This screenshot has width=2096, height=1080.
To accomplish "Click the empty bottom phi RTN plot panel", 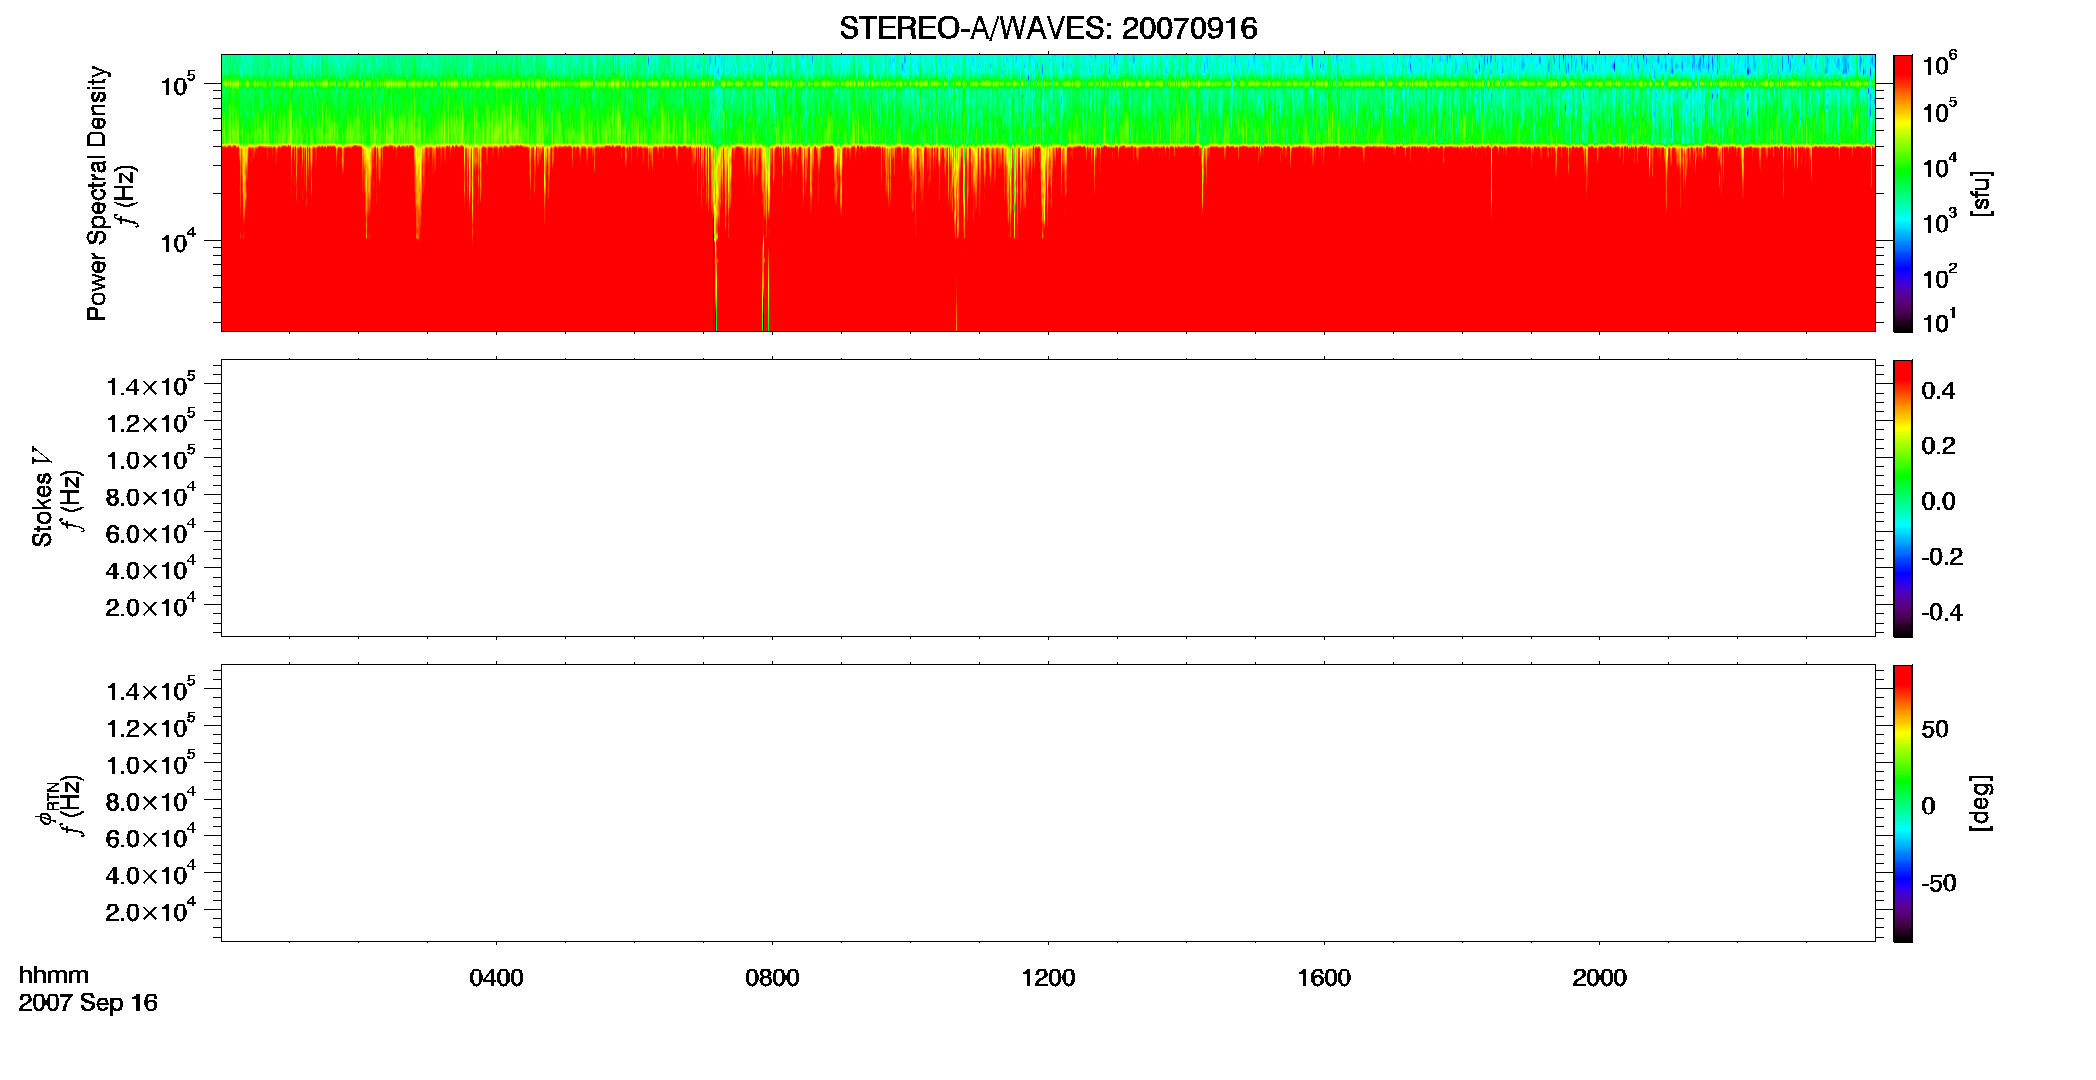I will click(x=1048, y=803).
